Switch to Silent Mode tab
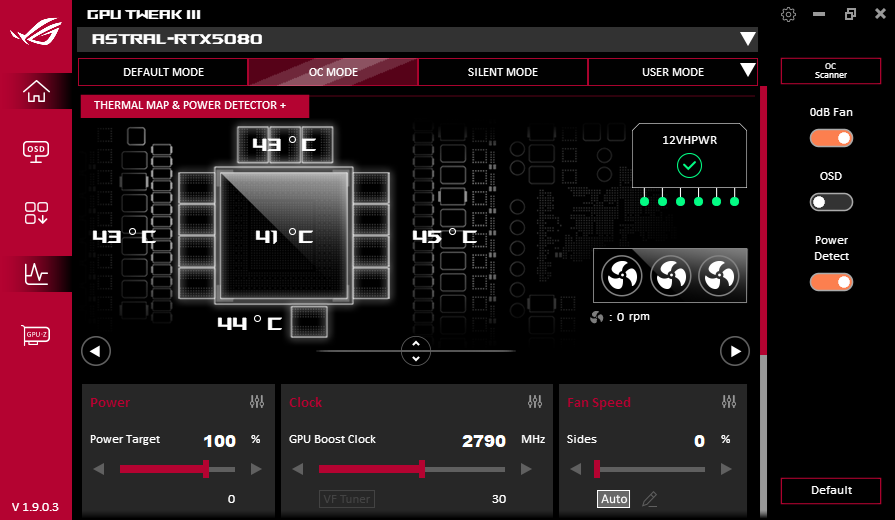 [503, 72]
